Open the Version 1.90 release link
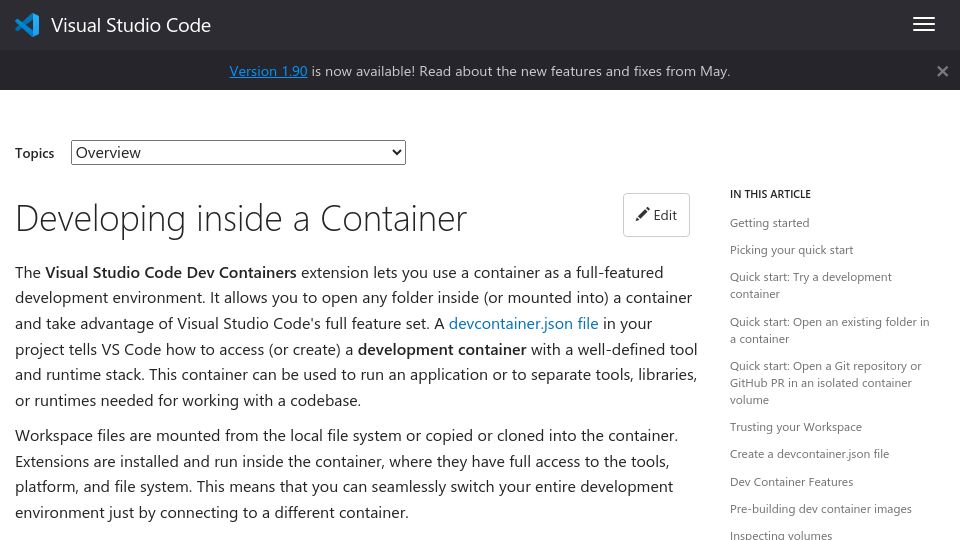The image size is (960, 540). (x=268, y=71)
